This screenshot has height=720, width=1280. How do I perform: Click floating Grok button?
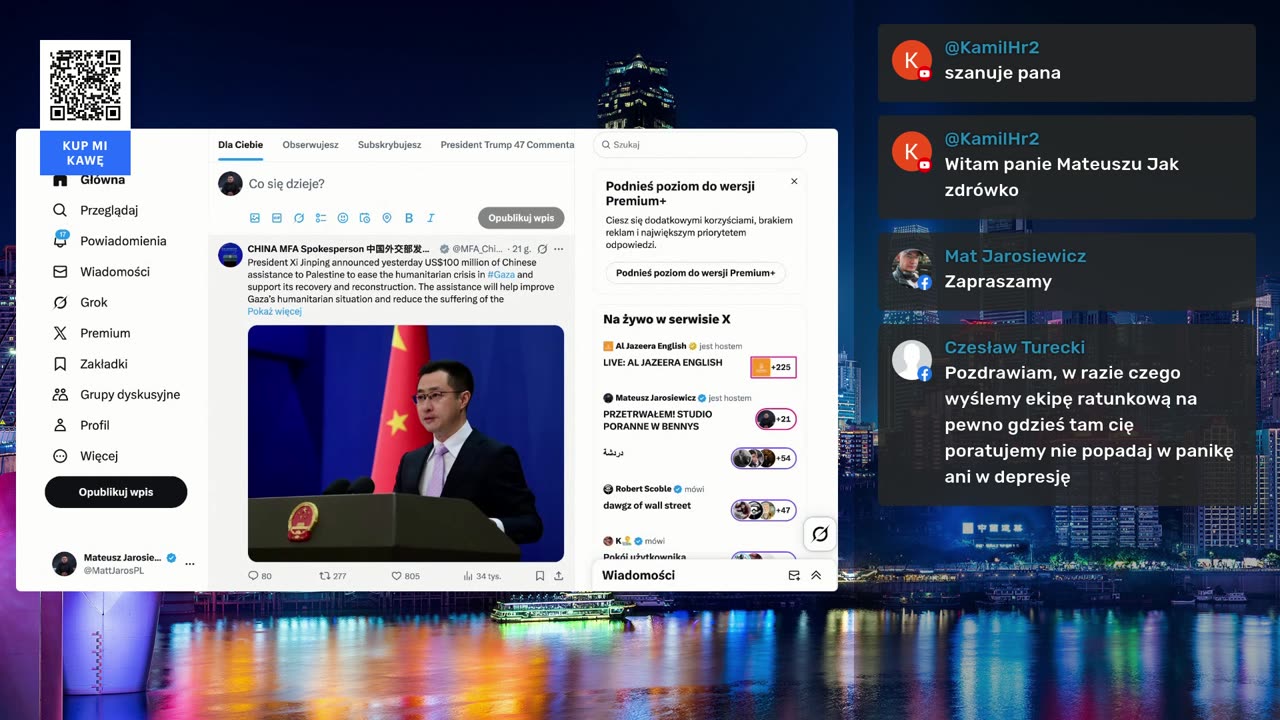820,534
